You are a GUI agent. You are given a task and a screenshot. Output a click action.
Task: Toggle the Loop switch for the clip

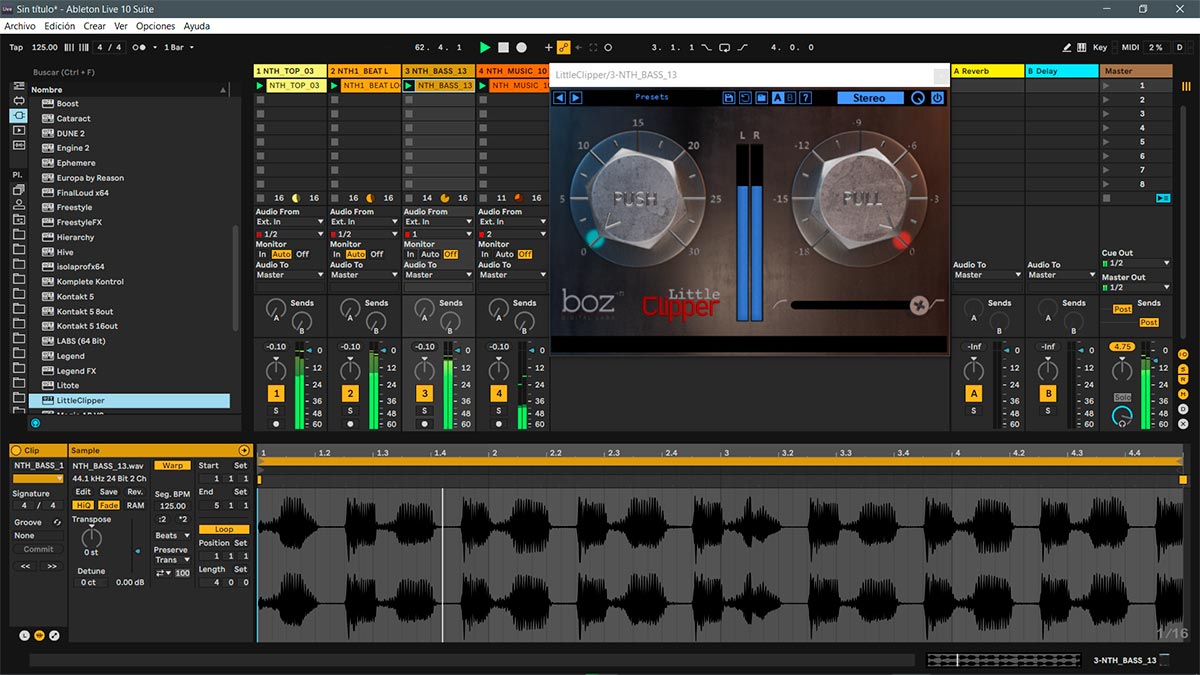224,529
